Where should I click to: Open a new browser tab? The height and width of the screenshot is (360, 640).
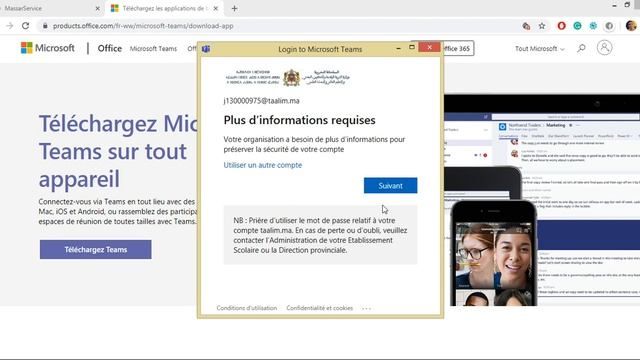[x=234, y=8]
